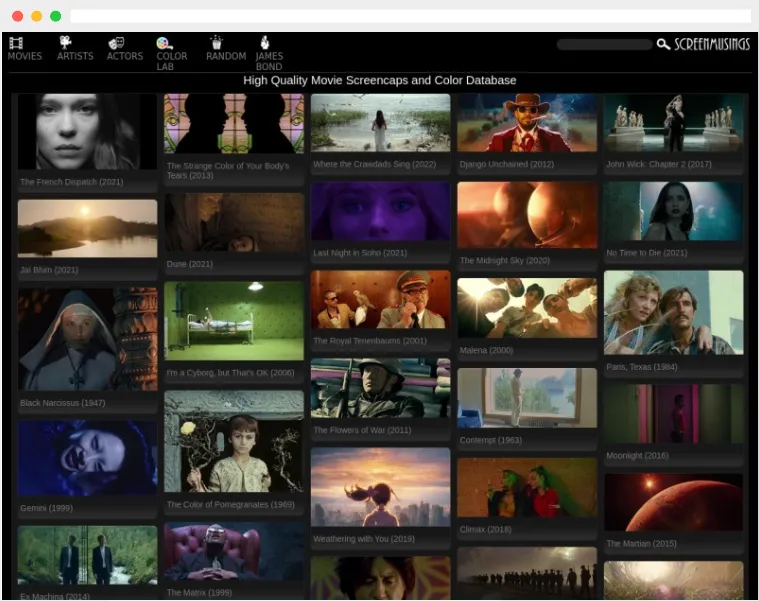Screen dimensions: 759x601
Task: Open the Jai Bhim sunset thumbnail
Action: tap(88, 228)
